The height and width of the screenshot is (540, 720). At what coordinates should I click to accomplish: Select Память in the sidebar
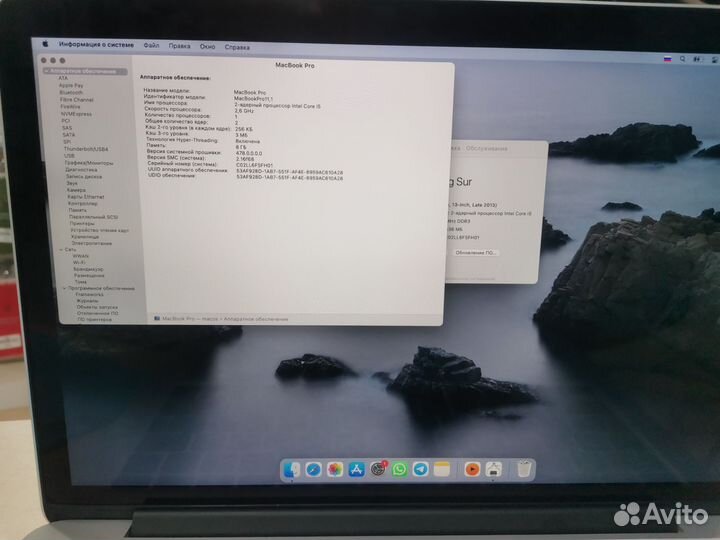click(77, 210)
